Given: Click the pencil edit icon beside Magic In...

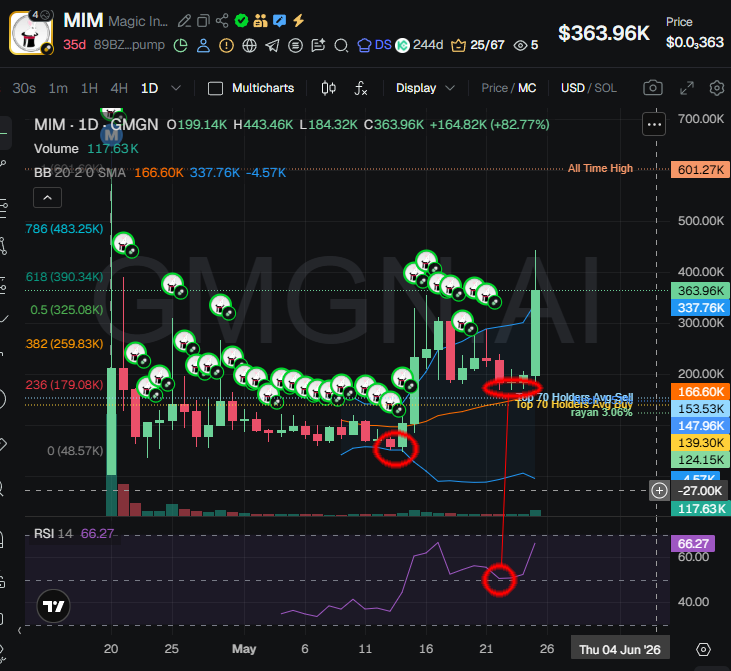Looking at the screenshot, I should [184, 21].
